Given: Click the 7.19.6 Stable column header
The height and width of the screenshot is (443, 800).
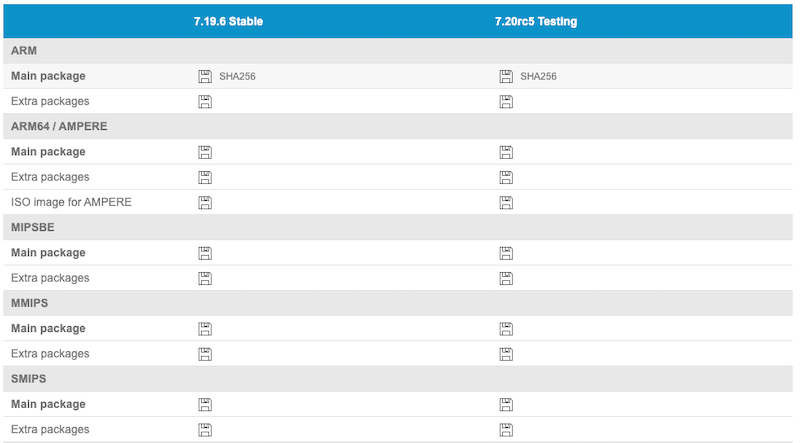Looking at the screenshot, I should [228, 21].
